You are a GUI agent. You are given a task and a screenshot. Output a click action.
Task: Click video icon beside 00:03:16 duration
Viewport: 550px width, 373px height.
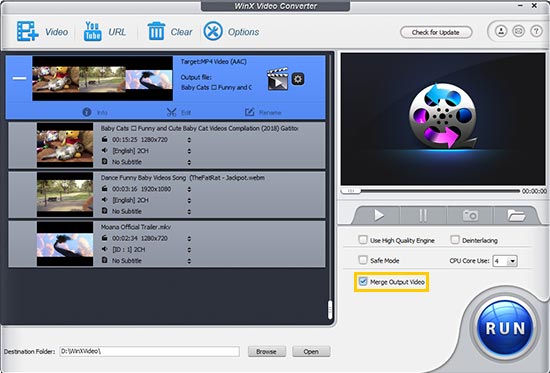pyautogui.click(x=105, y=188)
